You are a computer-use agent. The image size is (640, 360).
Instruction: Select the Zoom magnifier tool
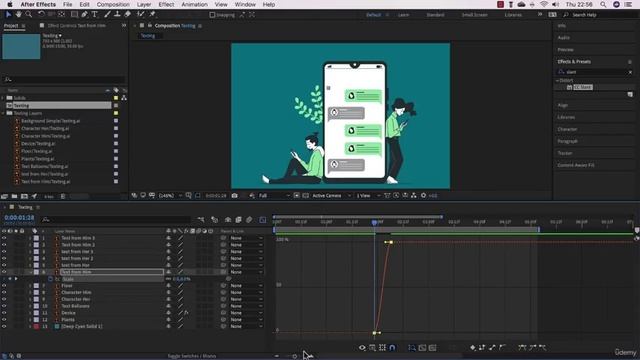coord(29,15)
